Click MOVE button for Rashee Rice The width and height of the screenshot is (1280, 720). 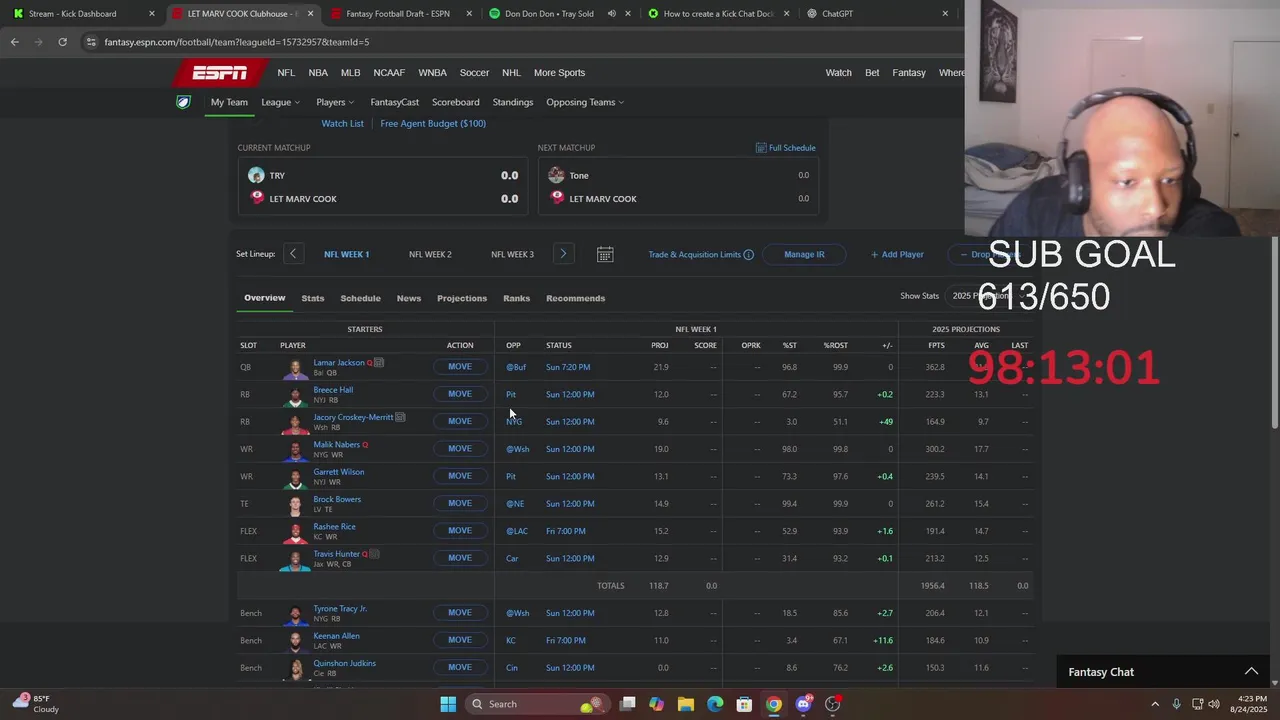tap(460, 531)
